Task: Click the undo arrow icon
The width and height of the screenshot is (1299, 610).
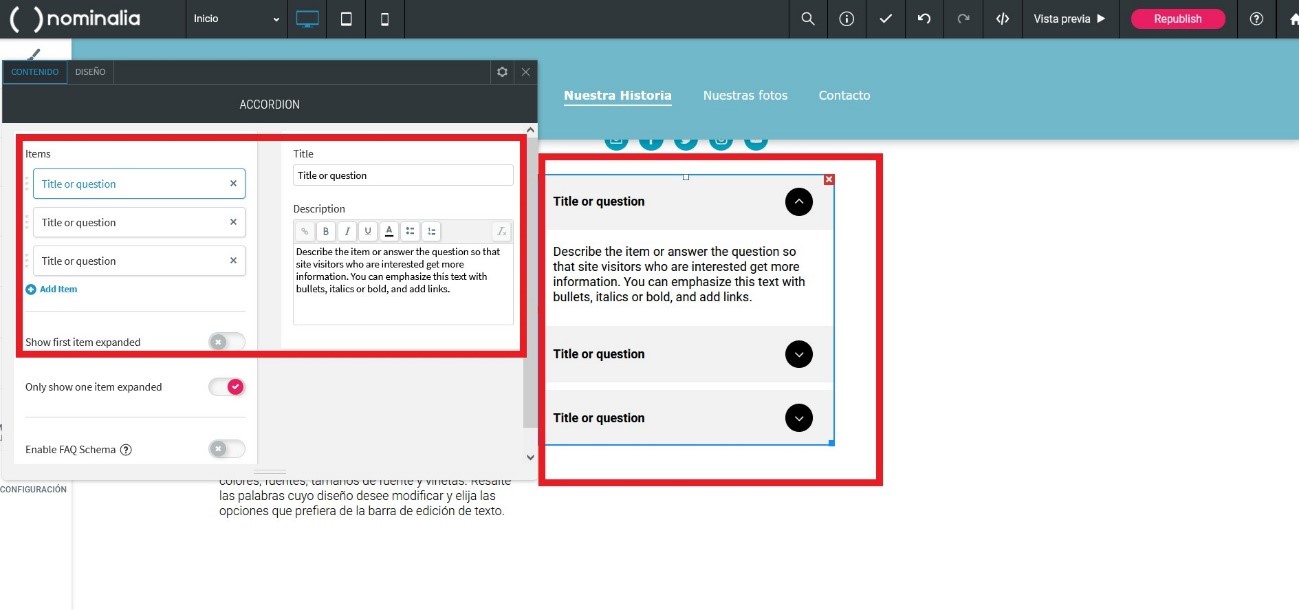Action: 924,19
